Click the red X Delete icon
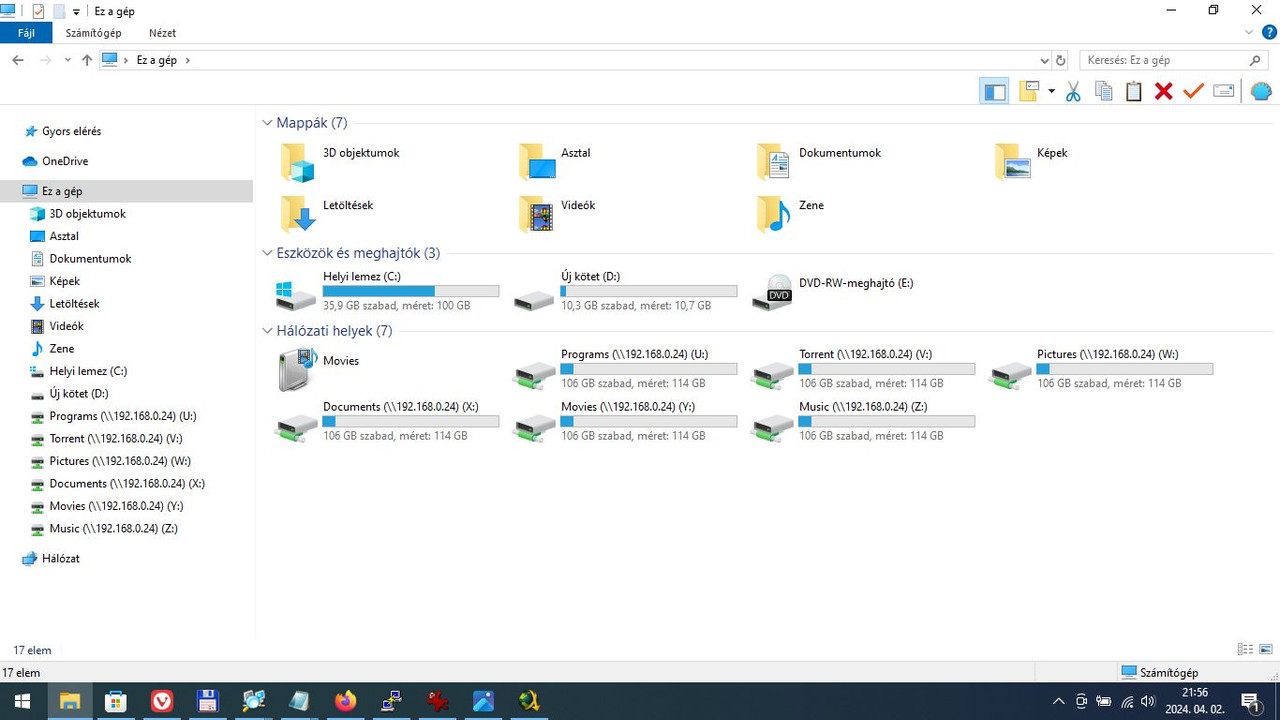This screenshot has height=720, width=1280. pyautogui.click(x=1163, y=92)
